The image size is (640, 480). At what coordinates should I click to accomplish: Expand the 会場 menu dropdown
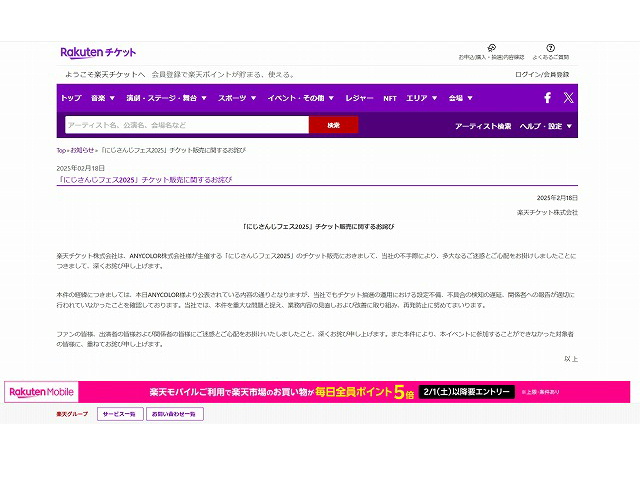coord(460,98)
